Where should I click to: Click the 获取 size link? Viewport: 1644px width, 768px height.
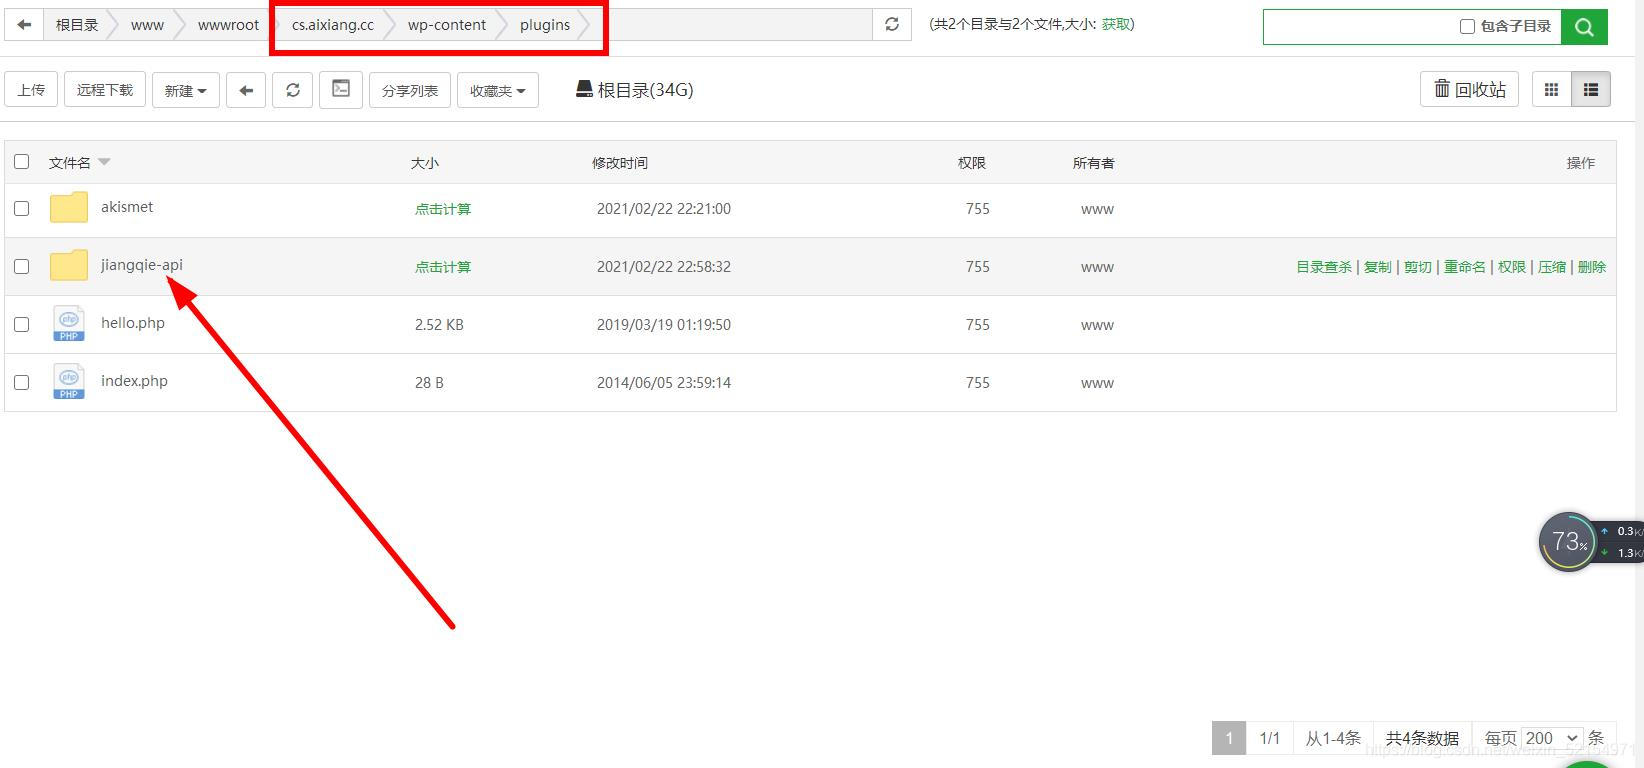[x=1116, y=24]
